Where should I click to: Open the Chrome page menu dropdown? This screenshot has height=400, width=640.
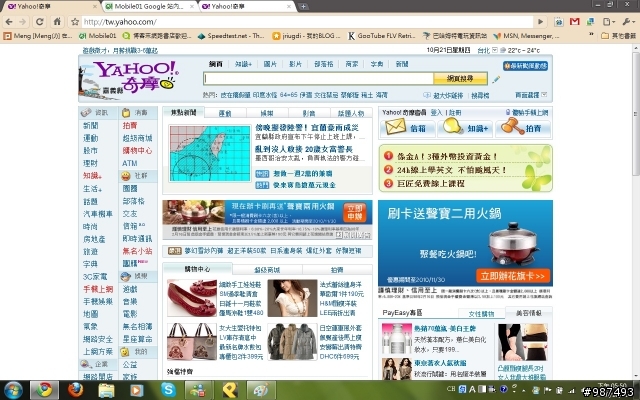coord(609,22)
